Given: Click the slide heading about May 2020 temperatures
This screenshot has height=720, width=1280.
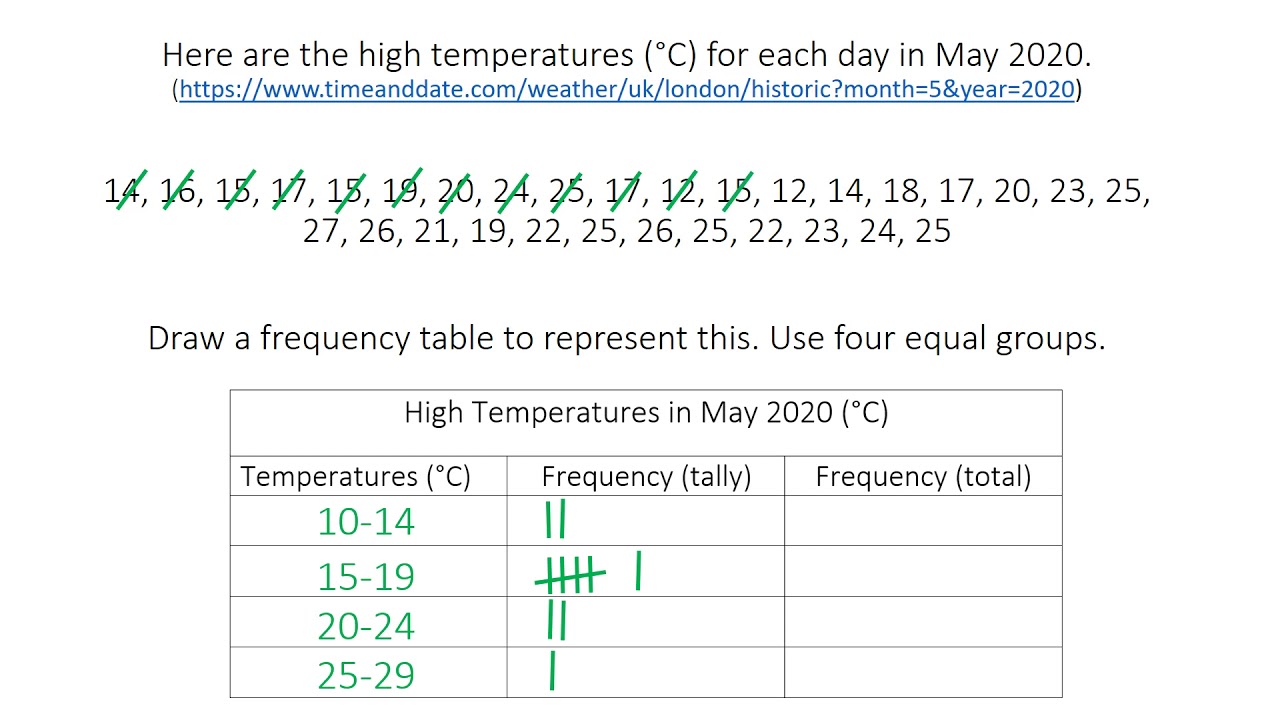Looking at the screenshot, I should [626, 54].
